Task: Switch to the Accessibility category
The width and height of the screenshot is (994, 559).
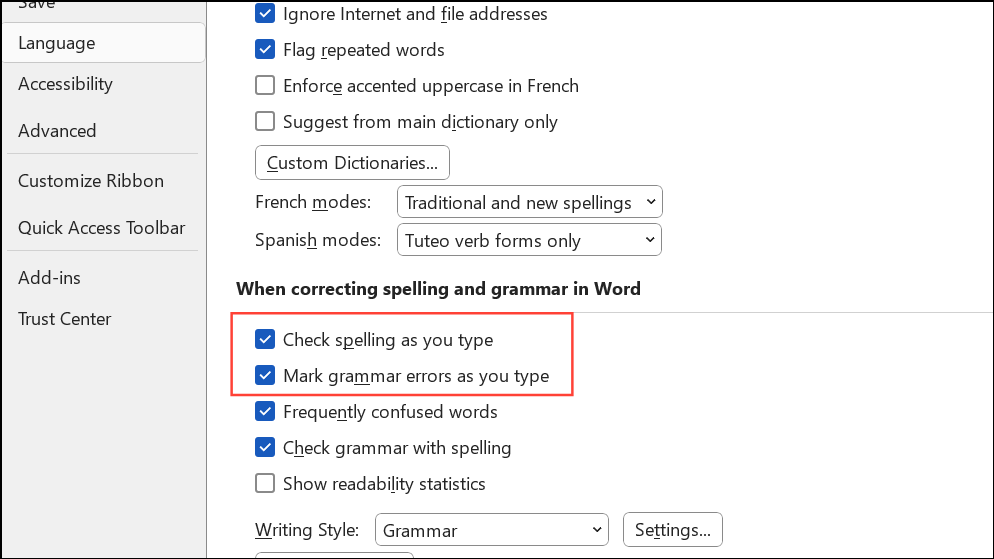Action: point(65,84)
